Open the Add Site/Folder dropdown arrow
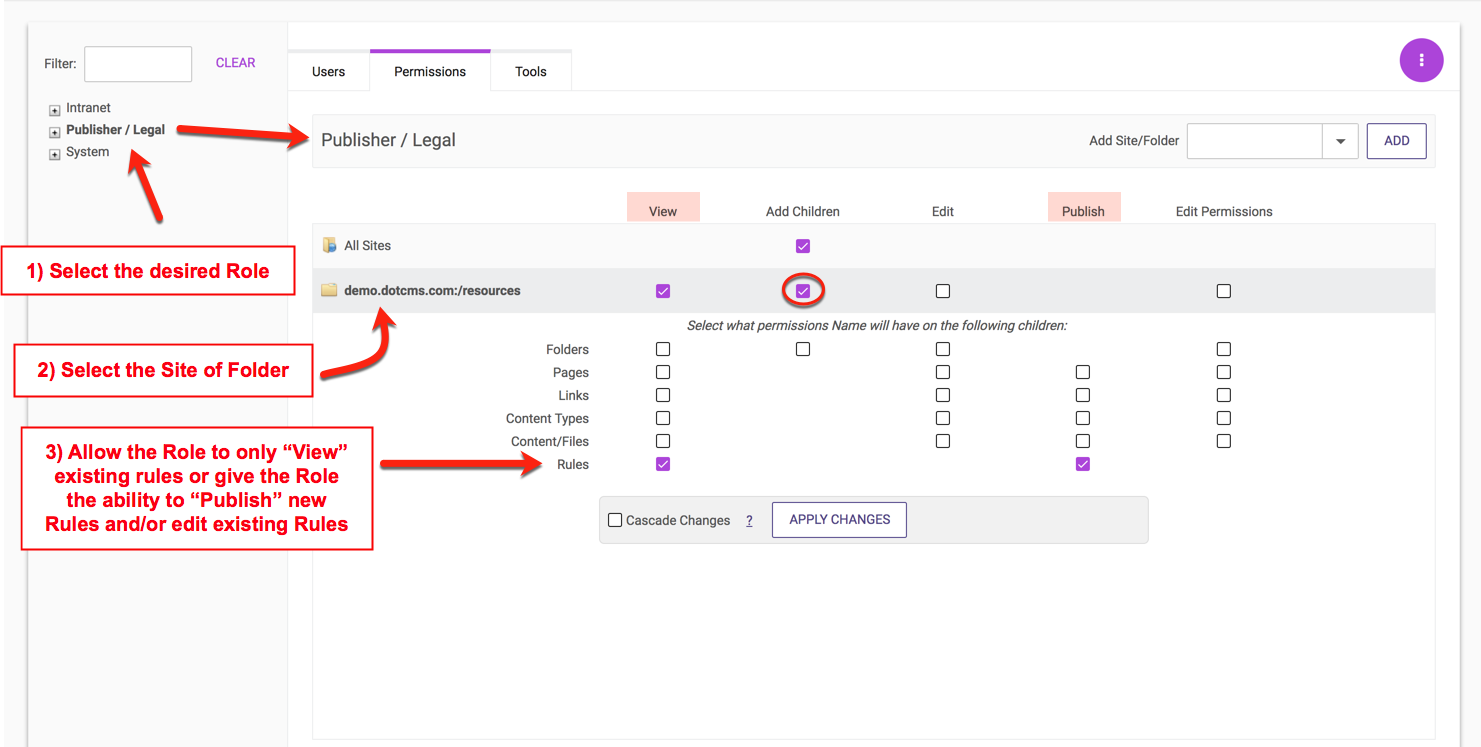1481x747 pixels. [x=1340, y=141]
